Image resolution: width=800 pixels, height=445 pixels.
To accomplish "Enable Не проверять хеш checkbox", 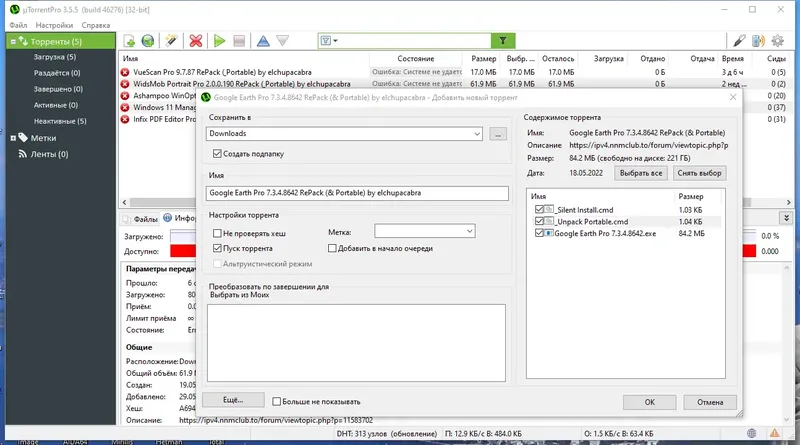I will [x=217, y=233].
